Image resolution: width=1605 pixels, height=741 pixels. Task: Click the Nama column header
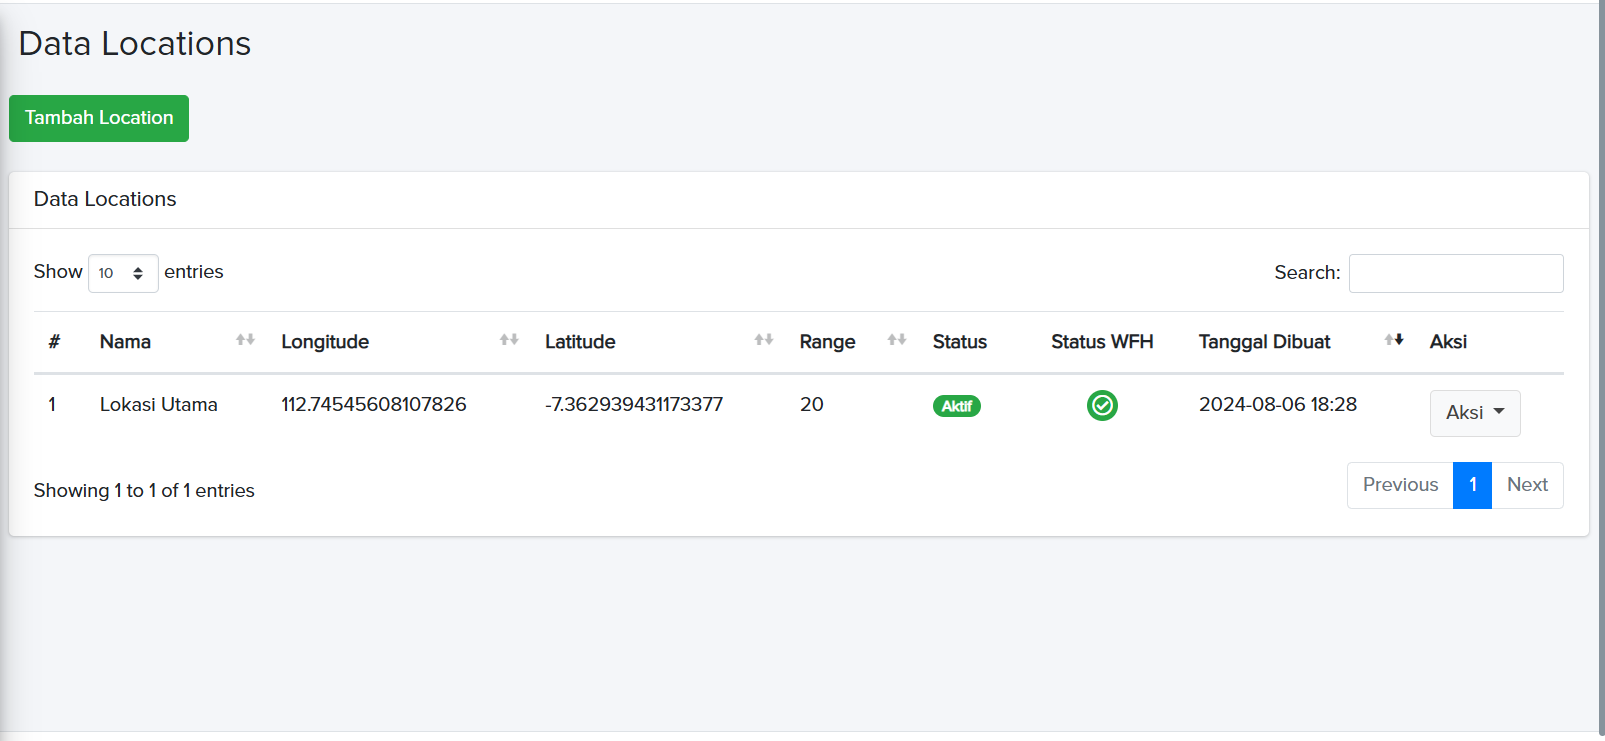coord(125,342)
